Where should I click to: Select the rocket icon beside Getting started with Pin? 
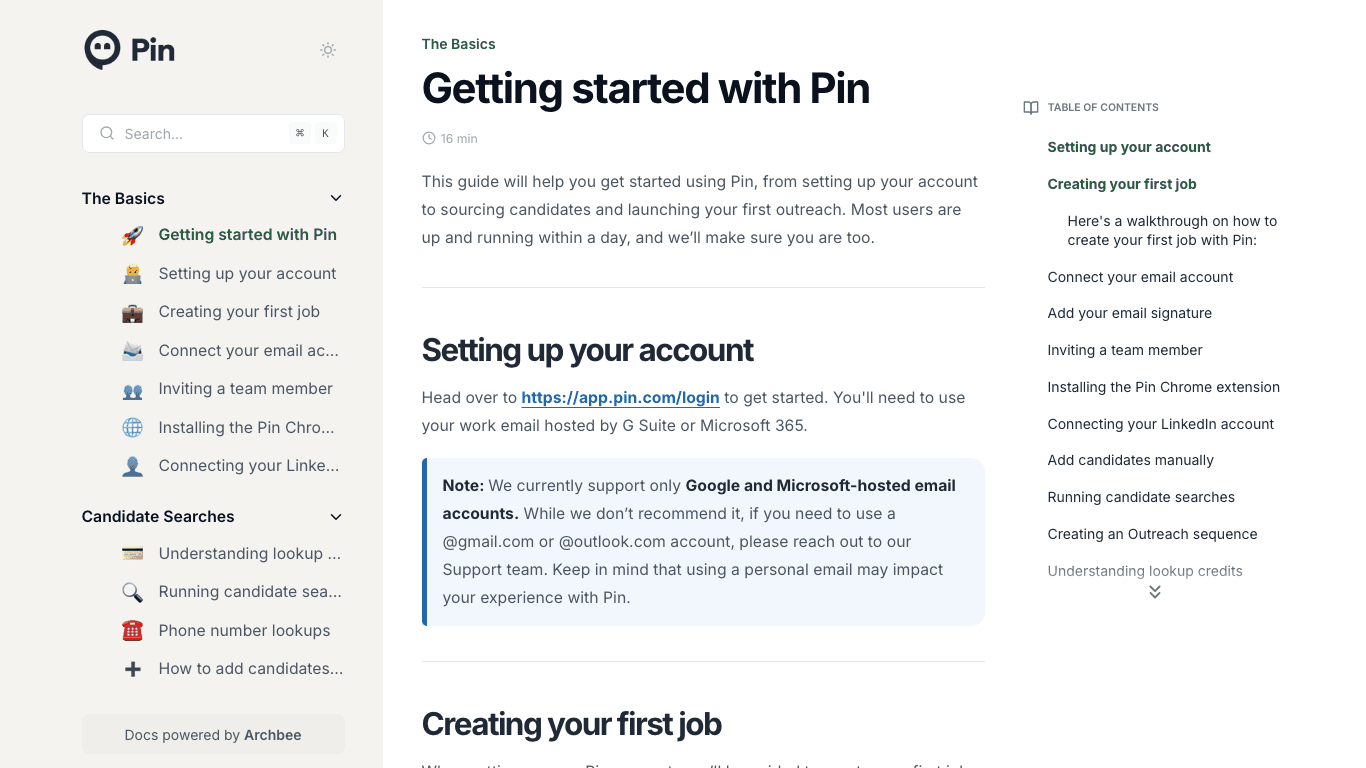[x=132, y=234]
